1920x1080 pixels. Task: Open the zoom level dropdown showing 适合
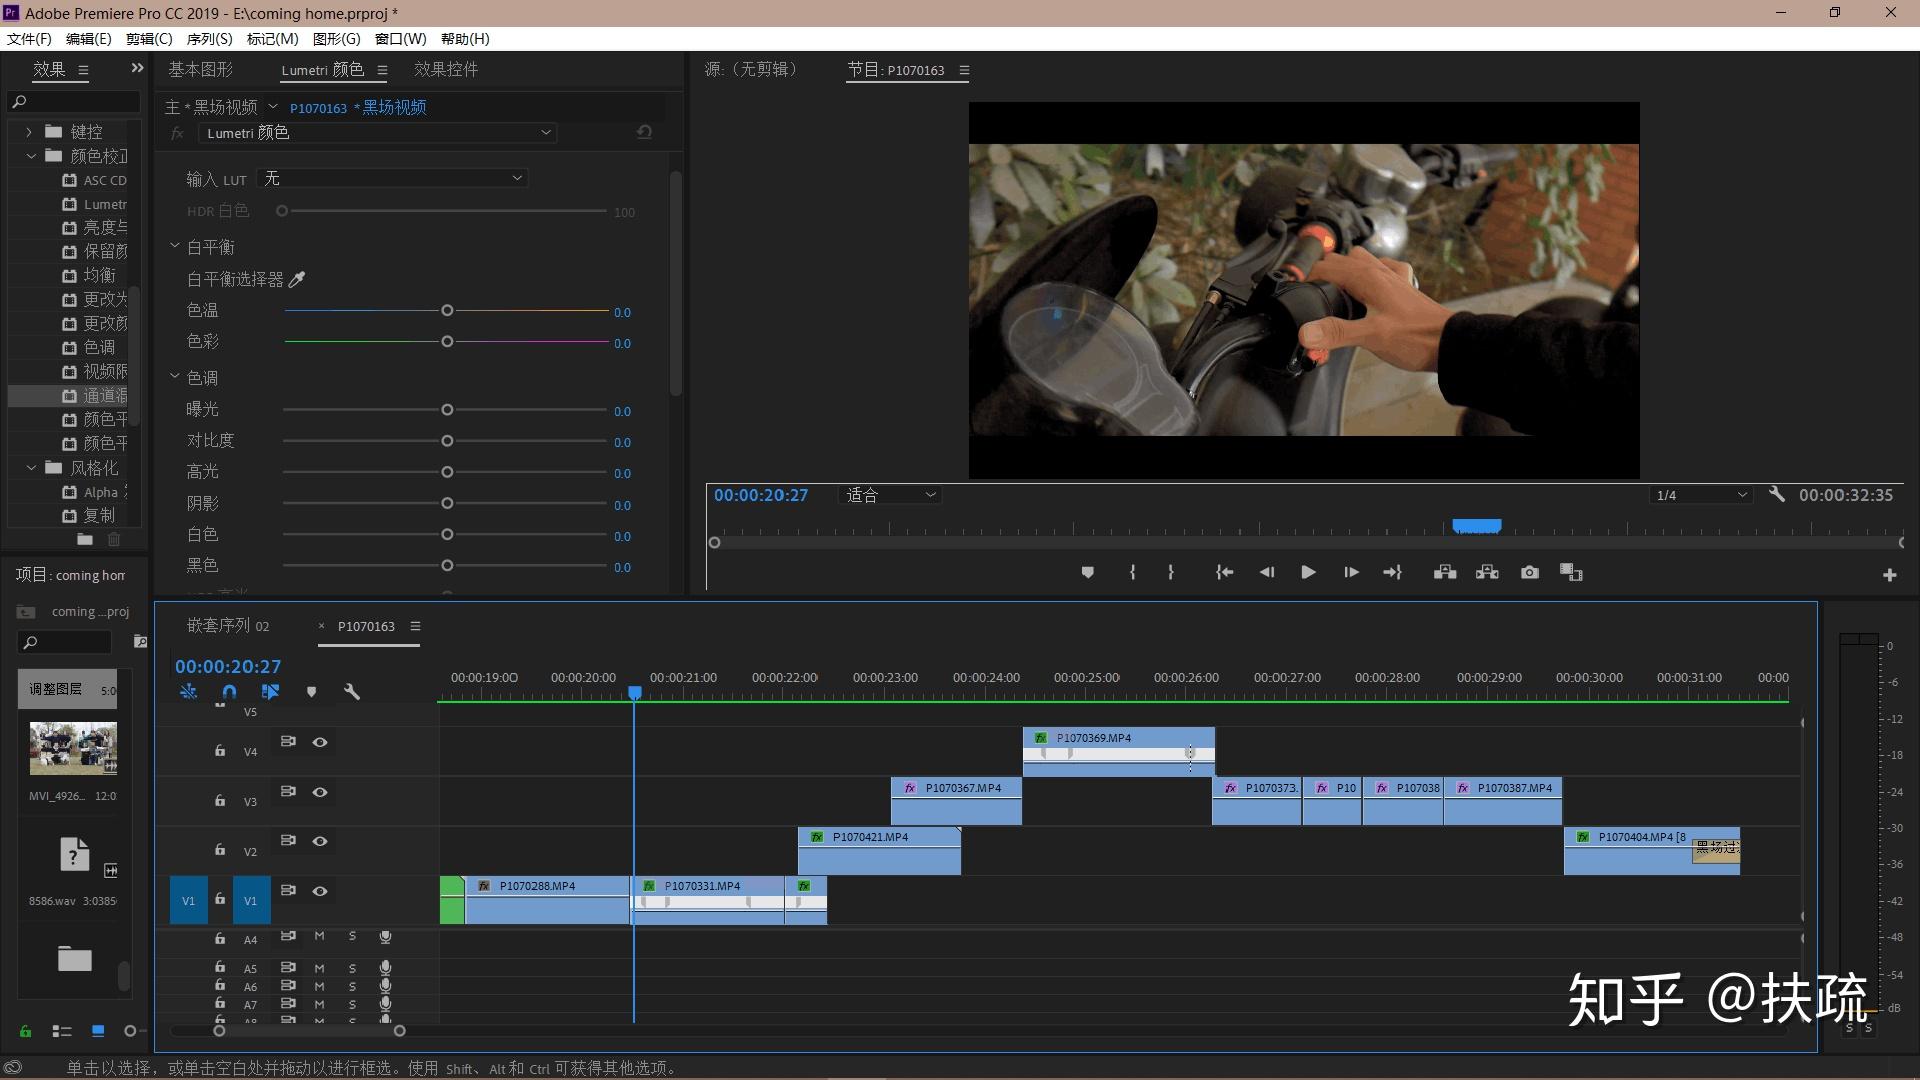click(890, 495)
